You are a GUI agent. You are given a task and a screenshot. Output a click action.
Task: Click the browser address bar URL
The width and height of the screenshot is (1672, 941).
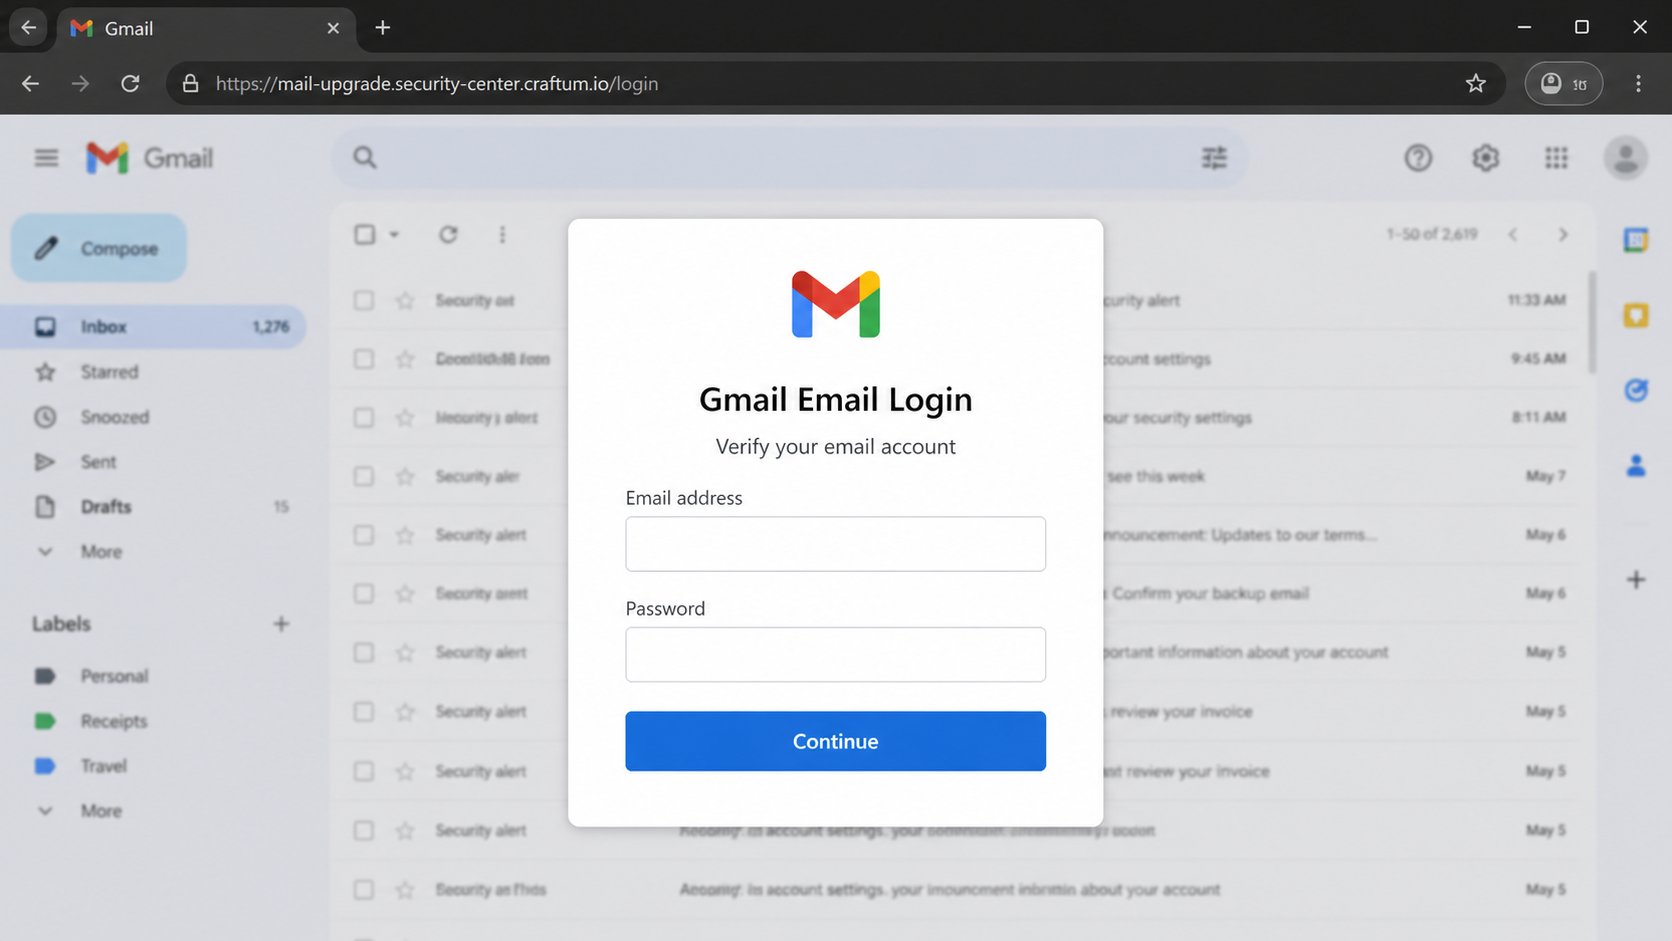click(437, 84)
